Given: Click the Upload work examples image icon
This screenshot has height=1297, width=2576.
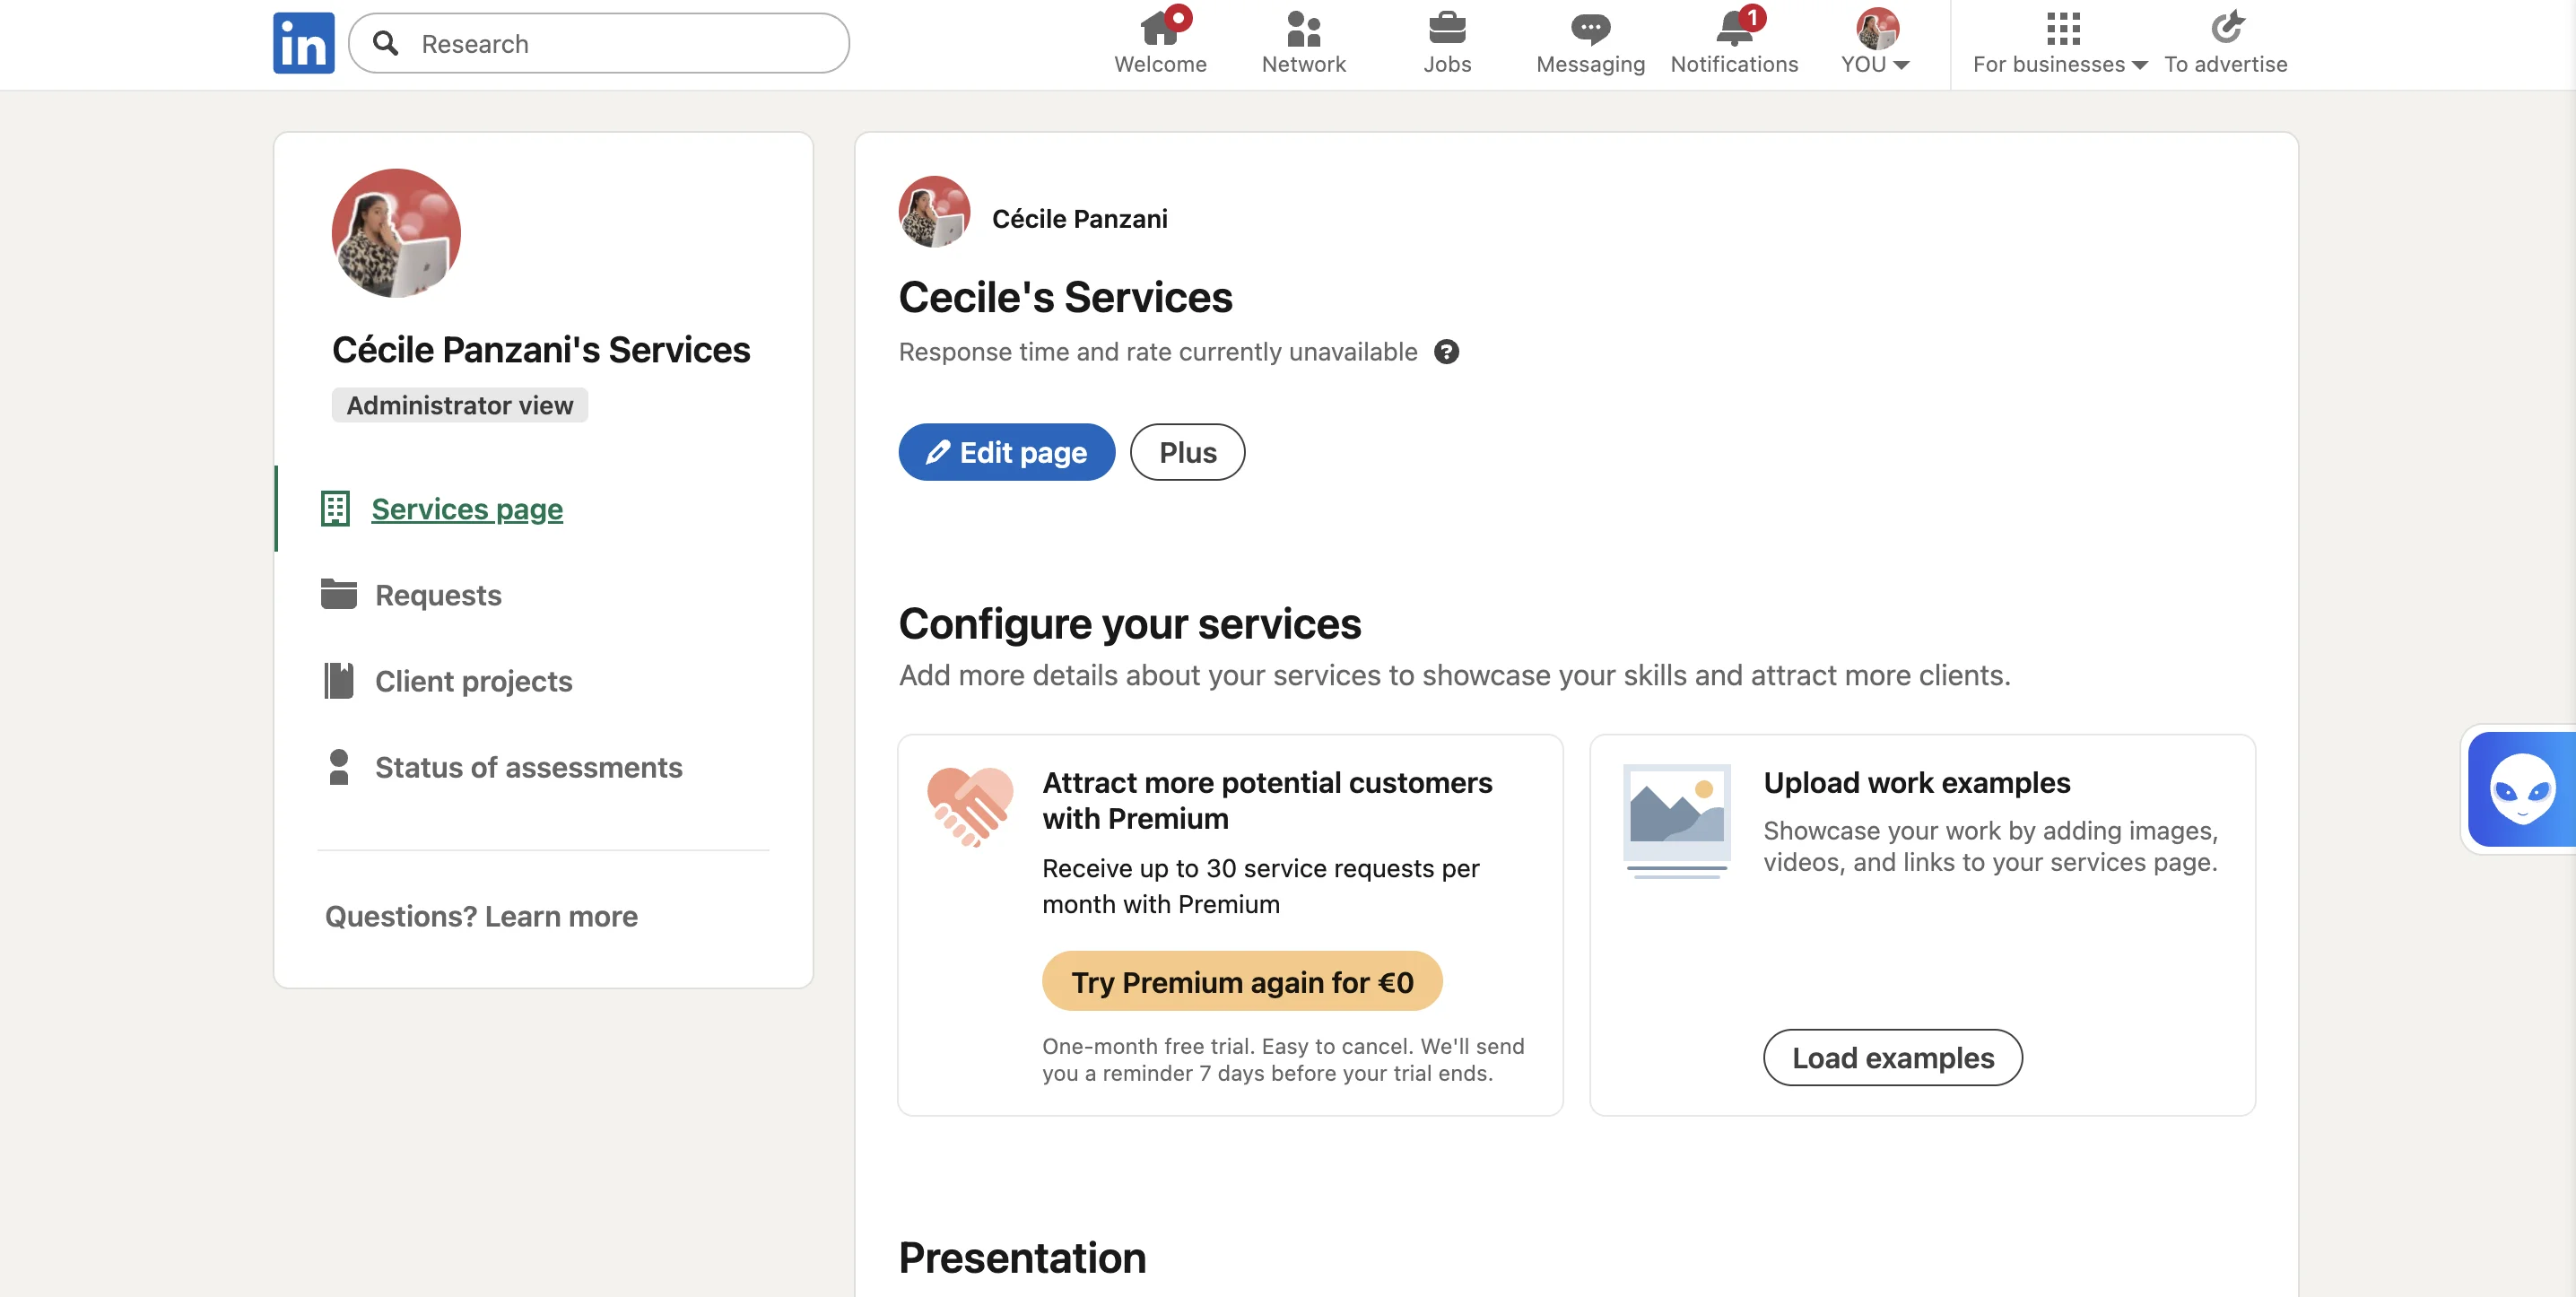Looking at the screenshot, I should pyautogui.click(x=1676, y=821).
